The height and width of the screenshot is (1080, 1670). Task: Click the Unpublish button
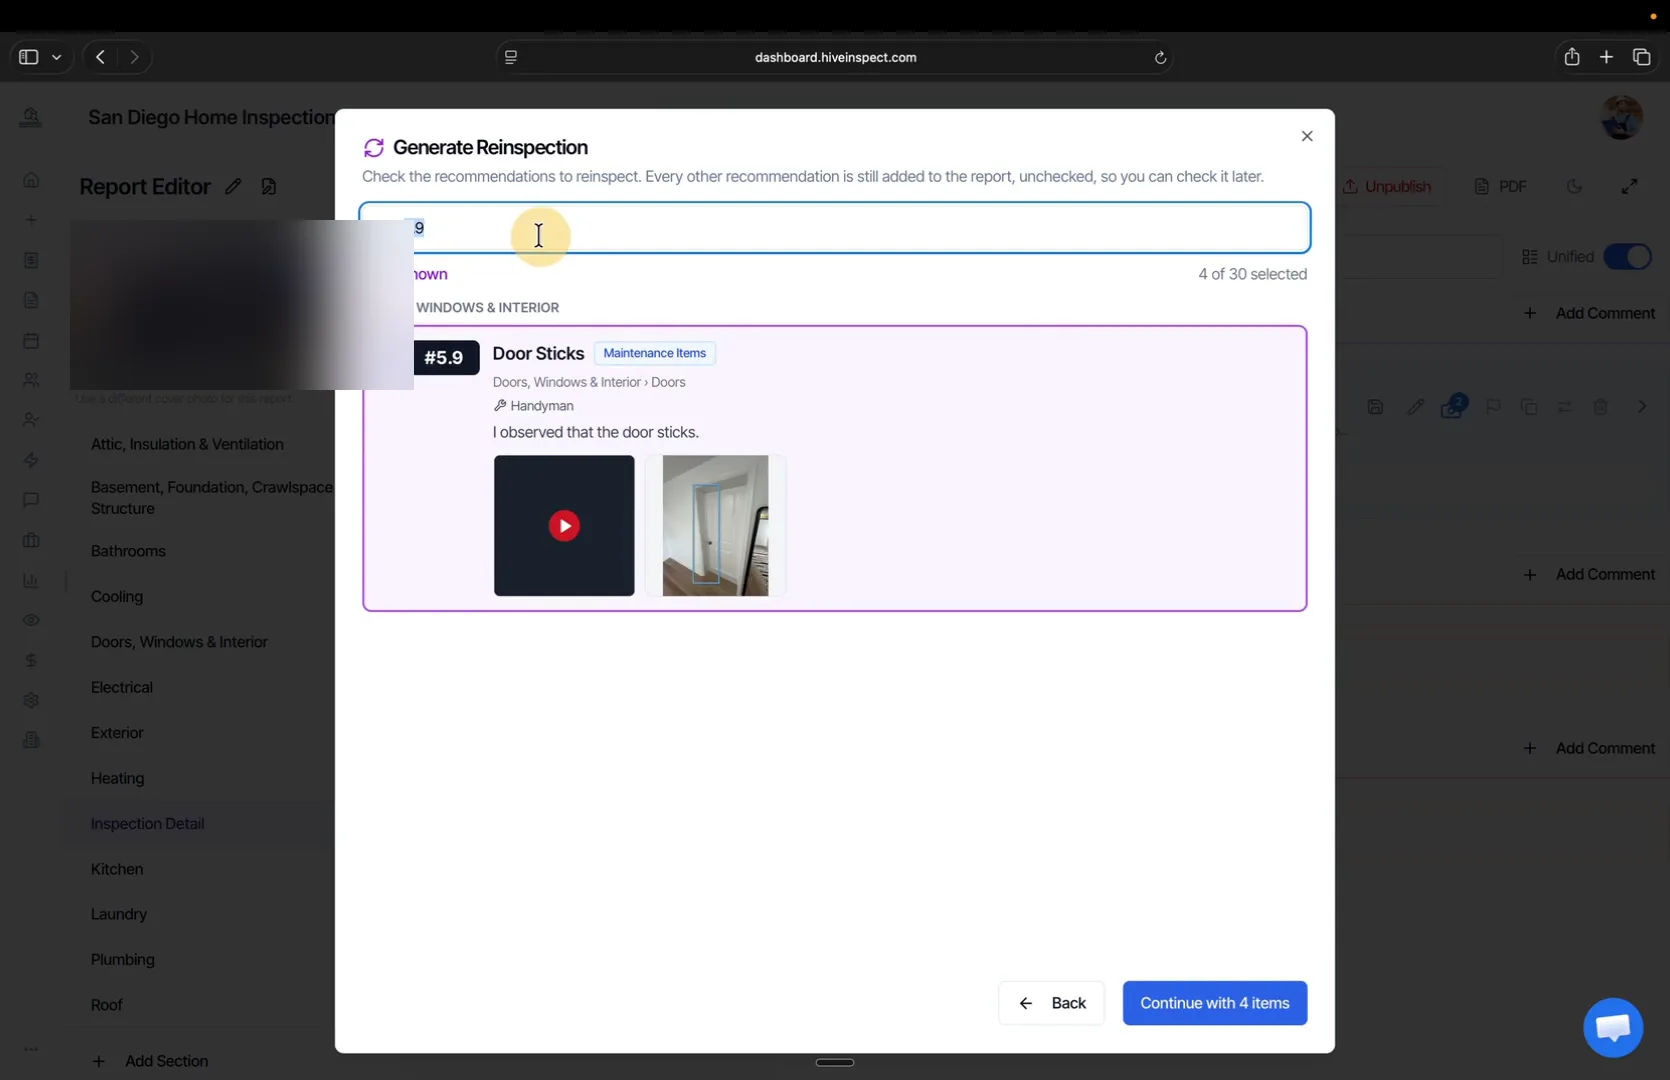1387,187
